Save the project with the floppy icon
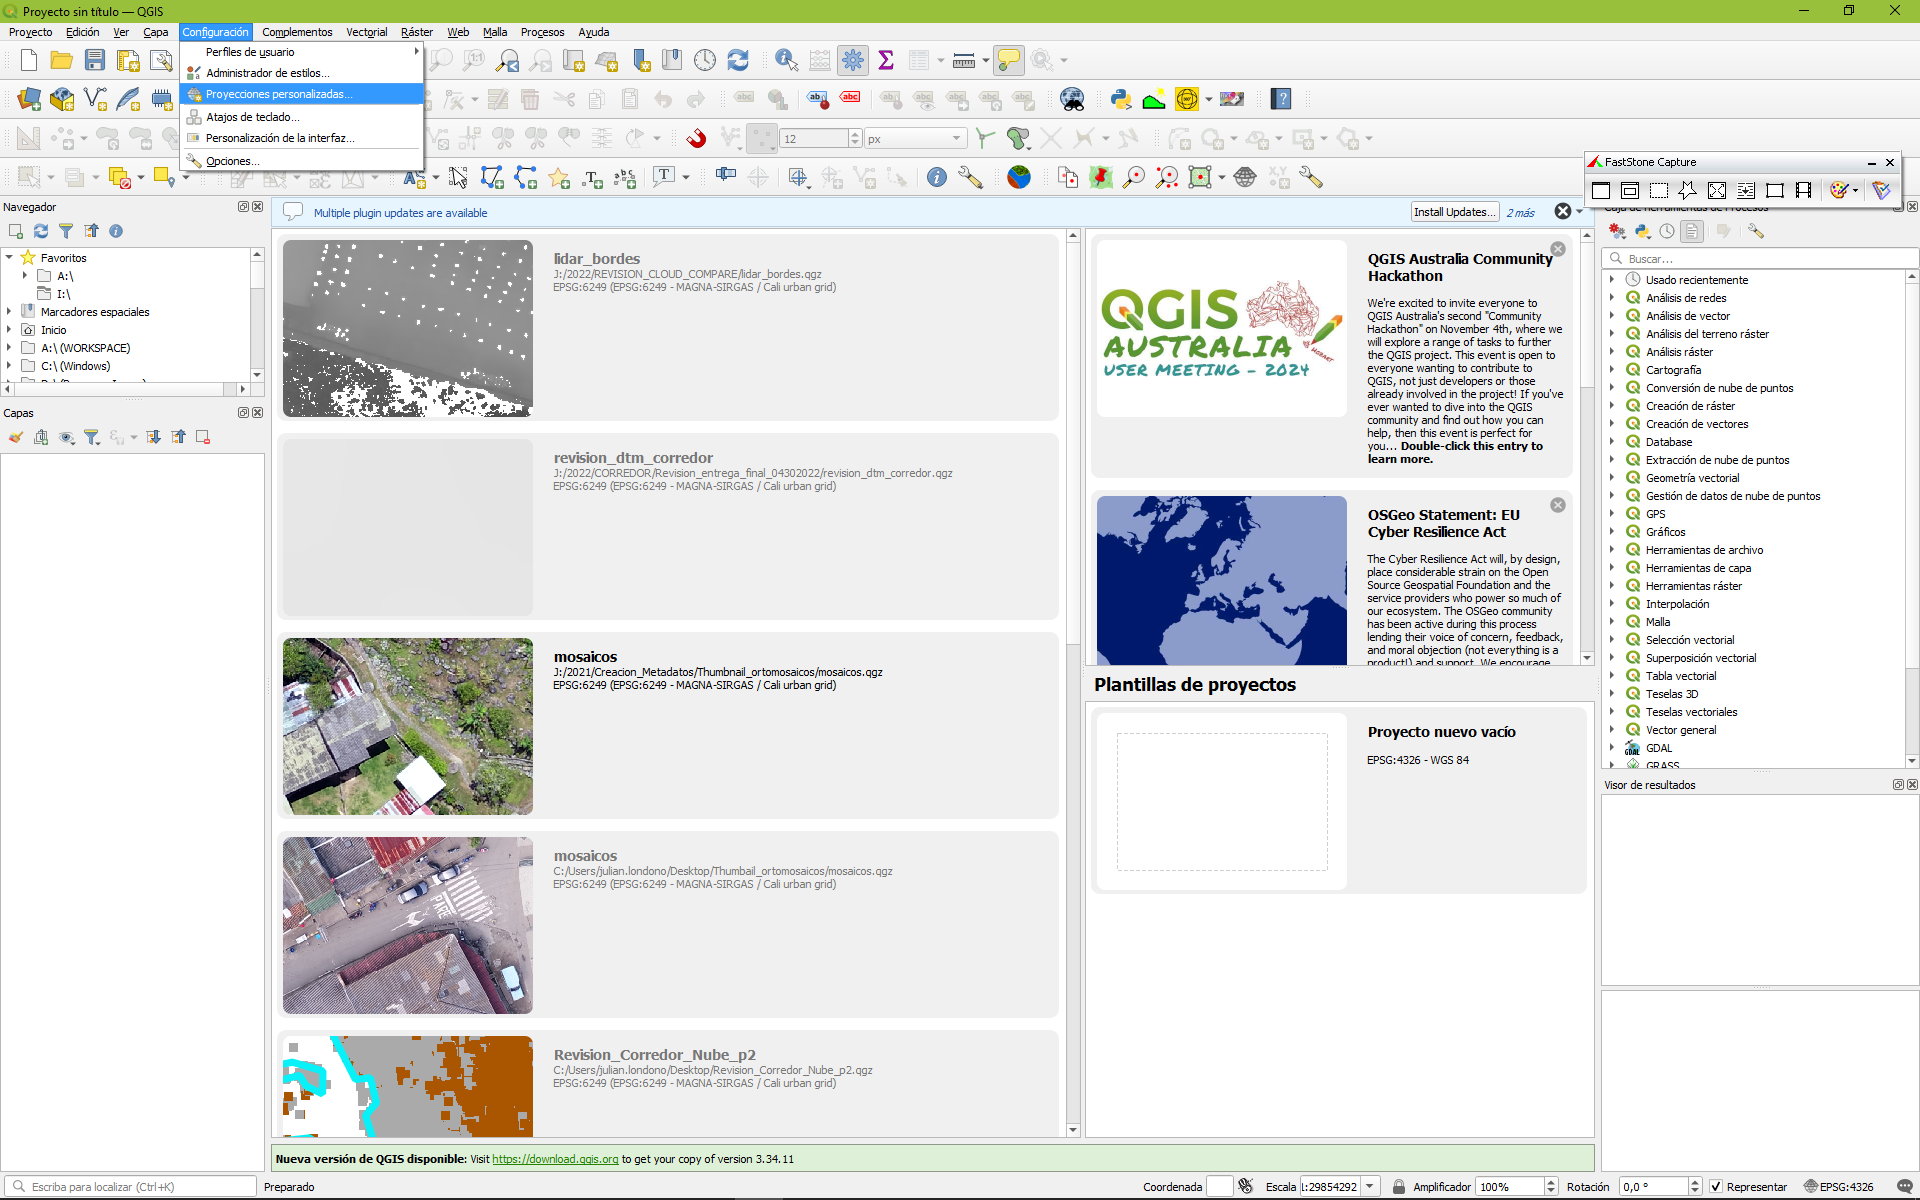Screen dimensions: 1920x1200 tap(94, 61)
